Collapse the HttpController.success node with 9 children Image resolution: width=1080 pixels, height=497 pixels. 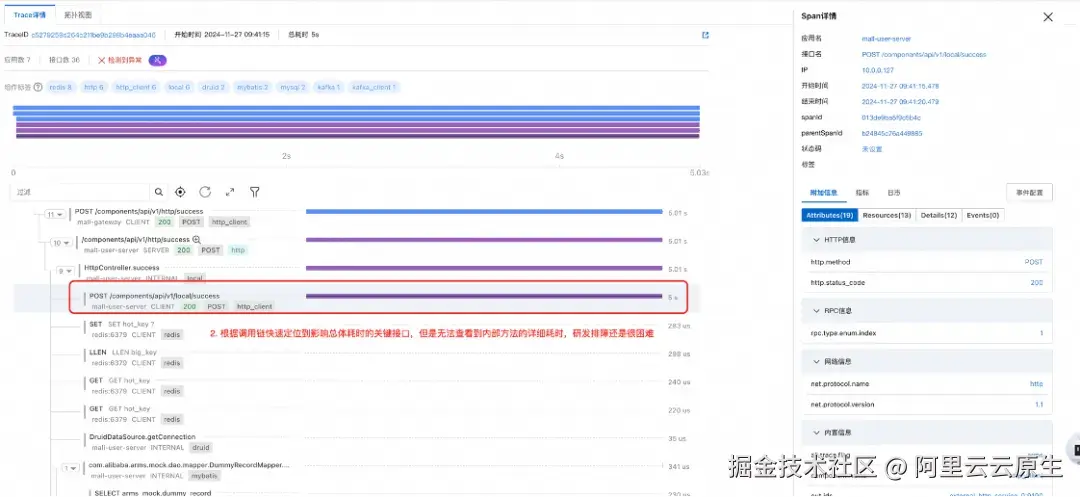click(66, 271)
